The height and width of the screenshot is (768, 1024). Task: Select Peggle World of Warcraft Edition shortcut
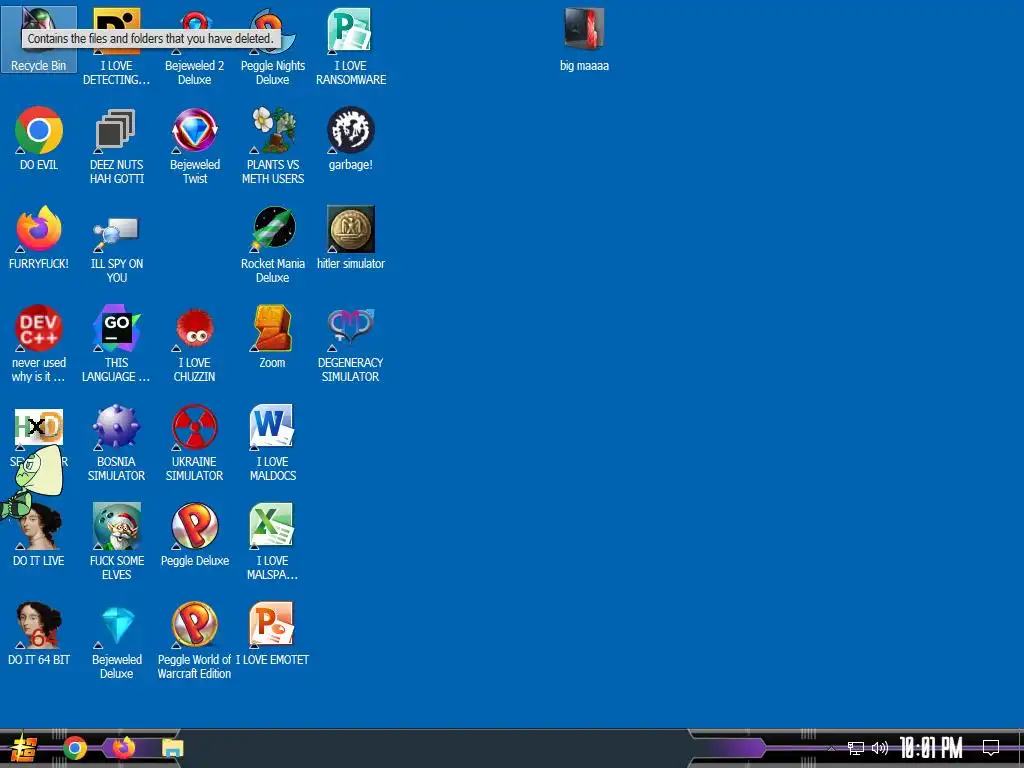[x=195, y=640]
